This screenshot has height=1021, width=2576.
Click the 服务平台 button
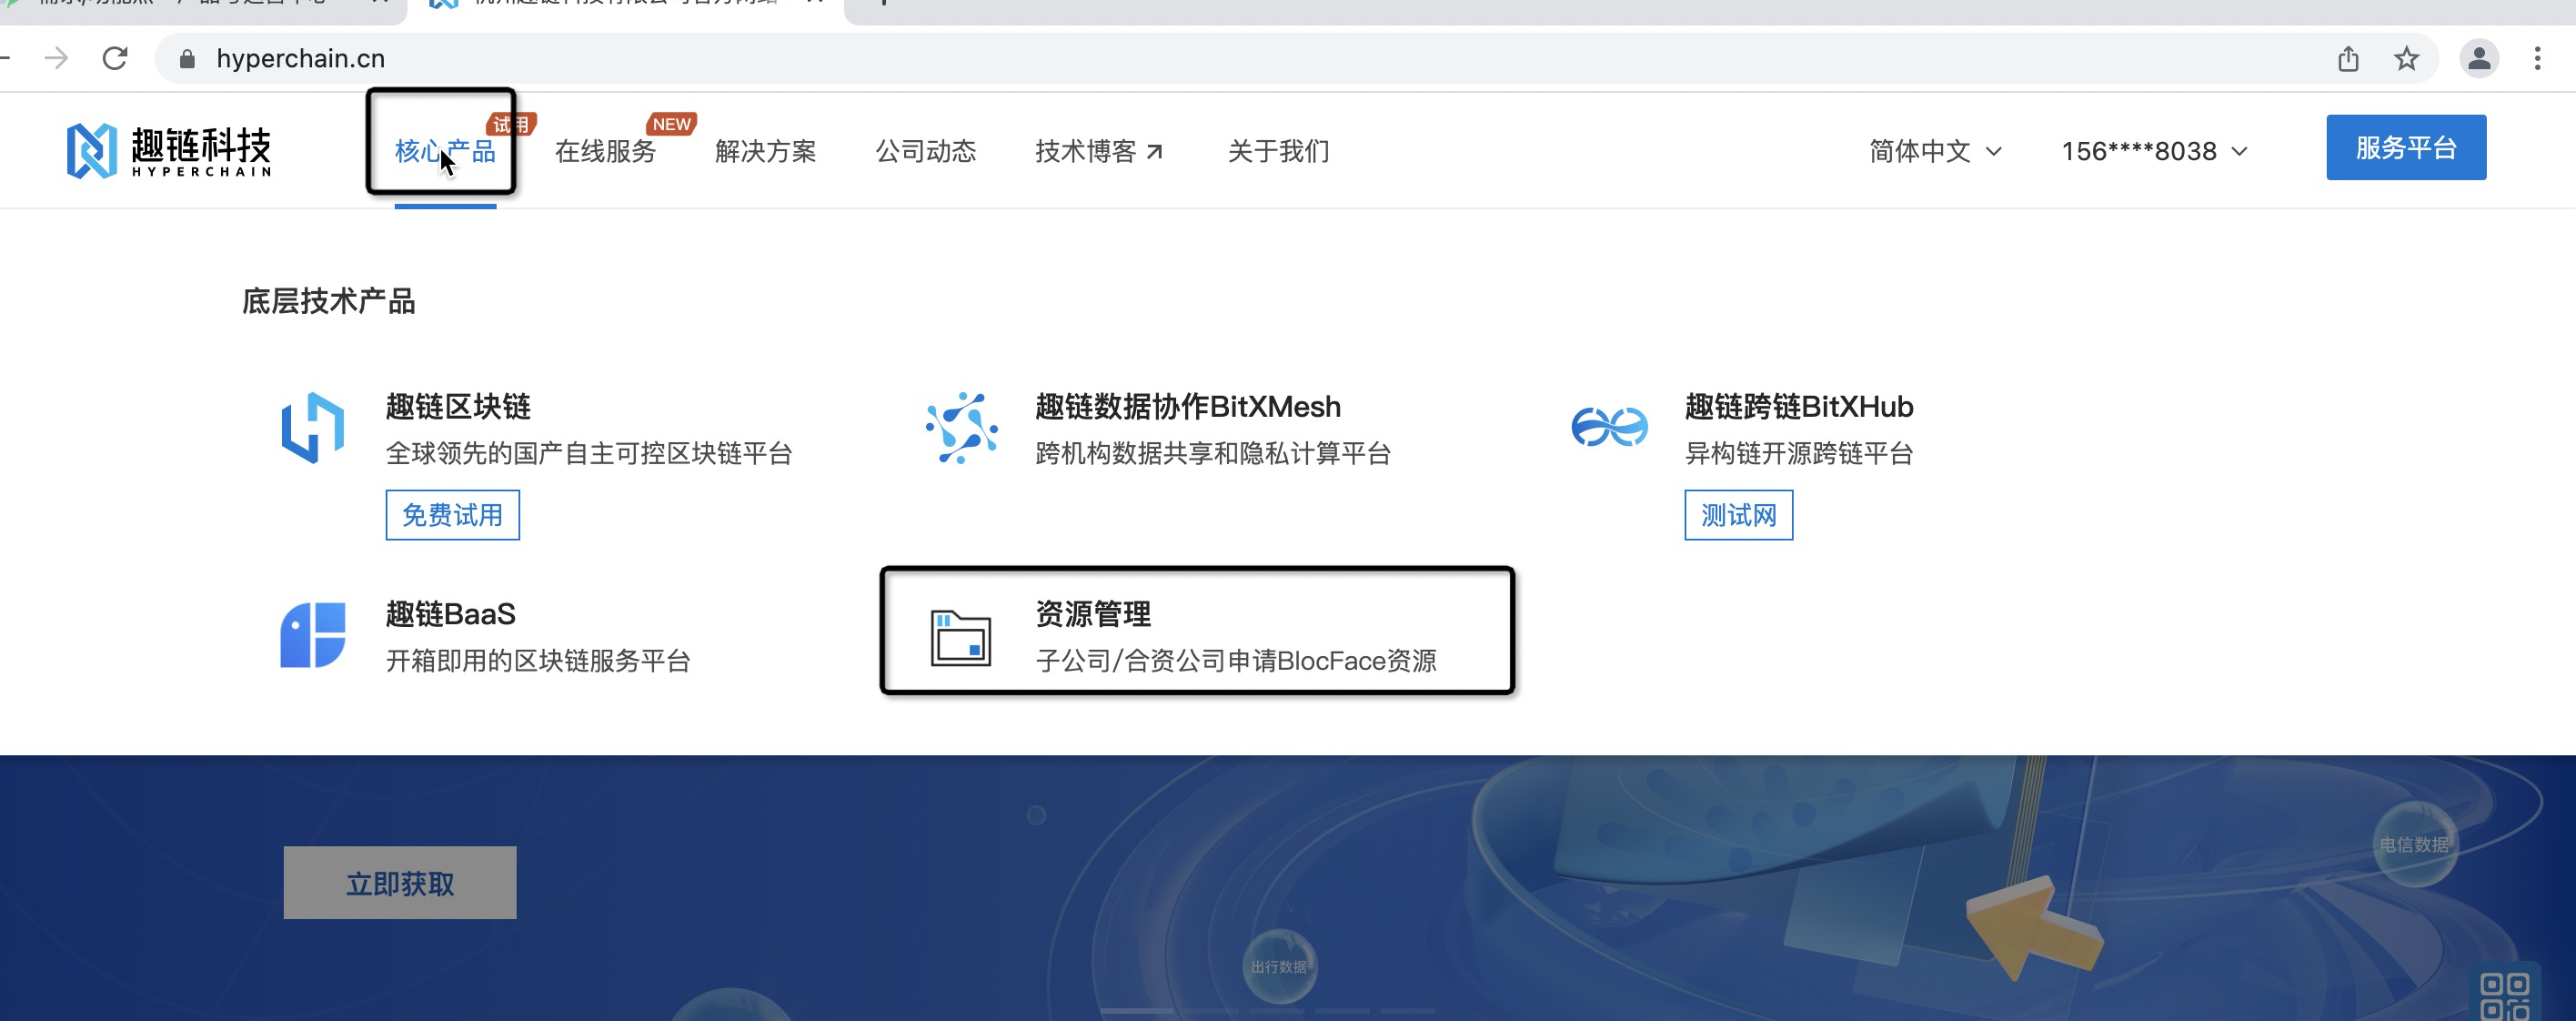point(2406,147)
